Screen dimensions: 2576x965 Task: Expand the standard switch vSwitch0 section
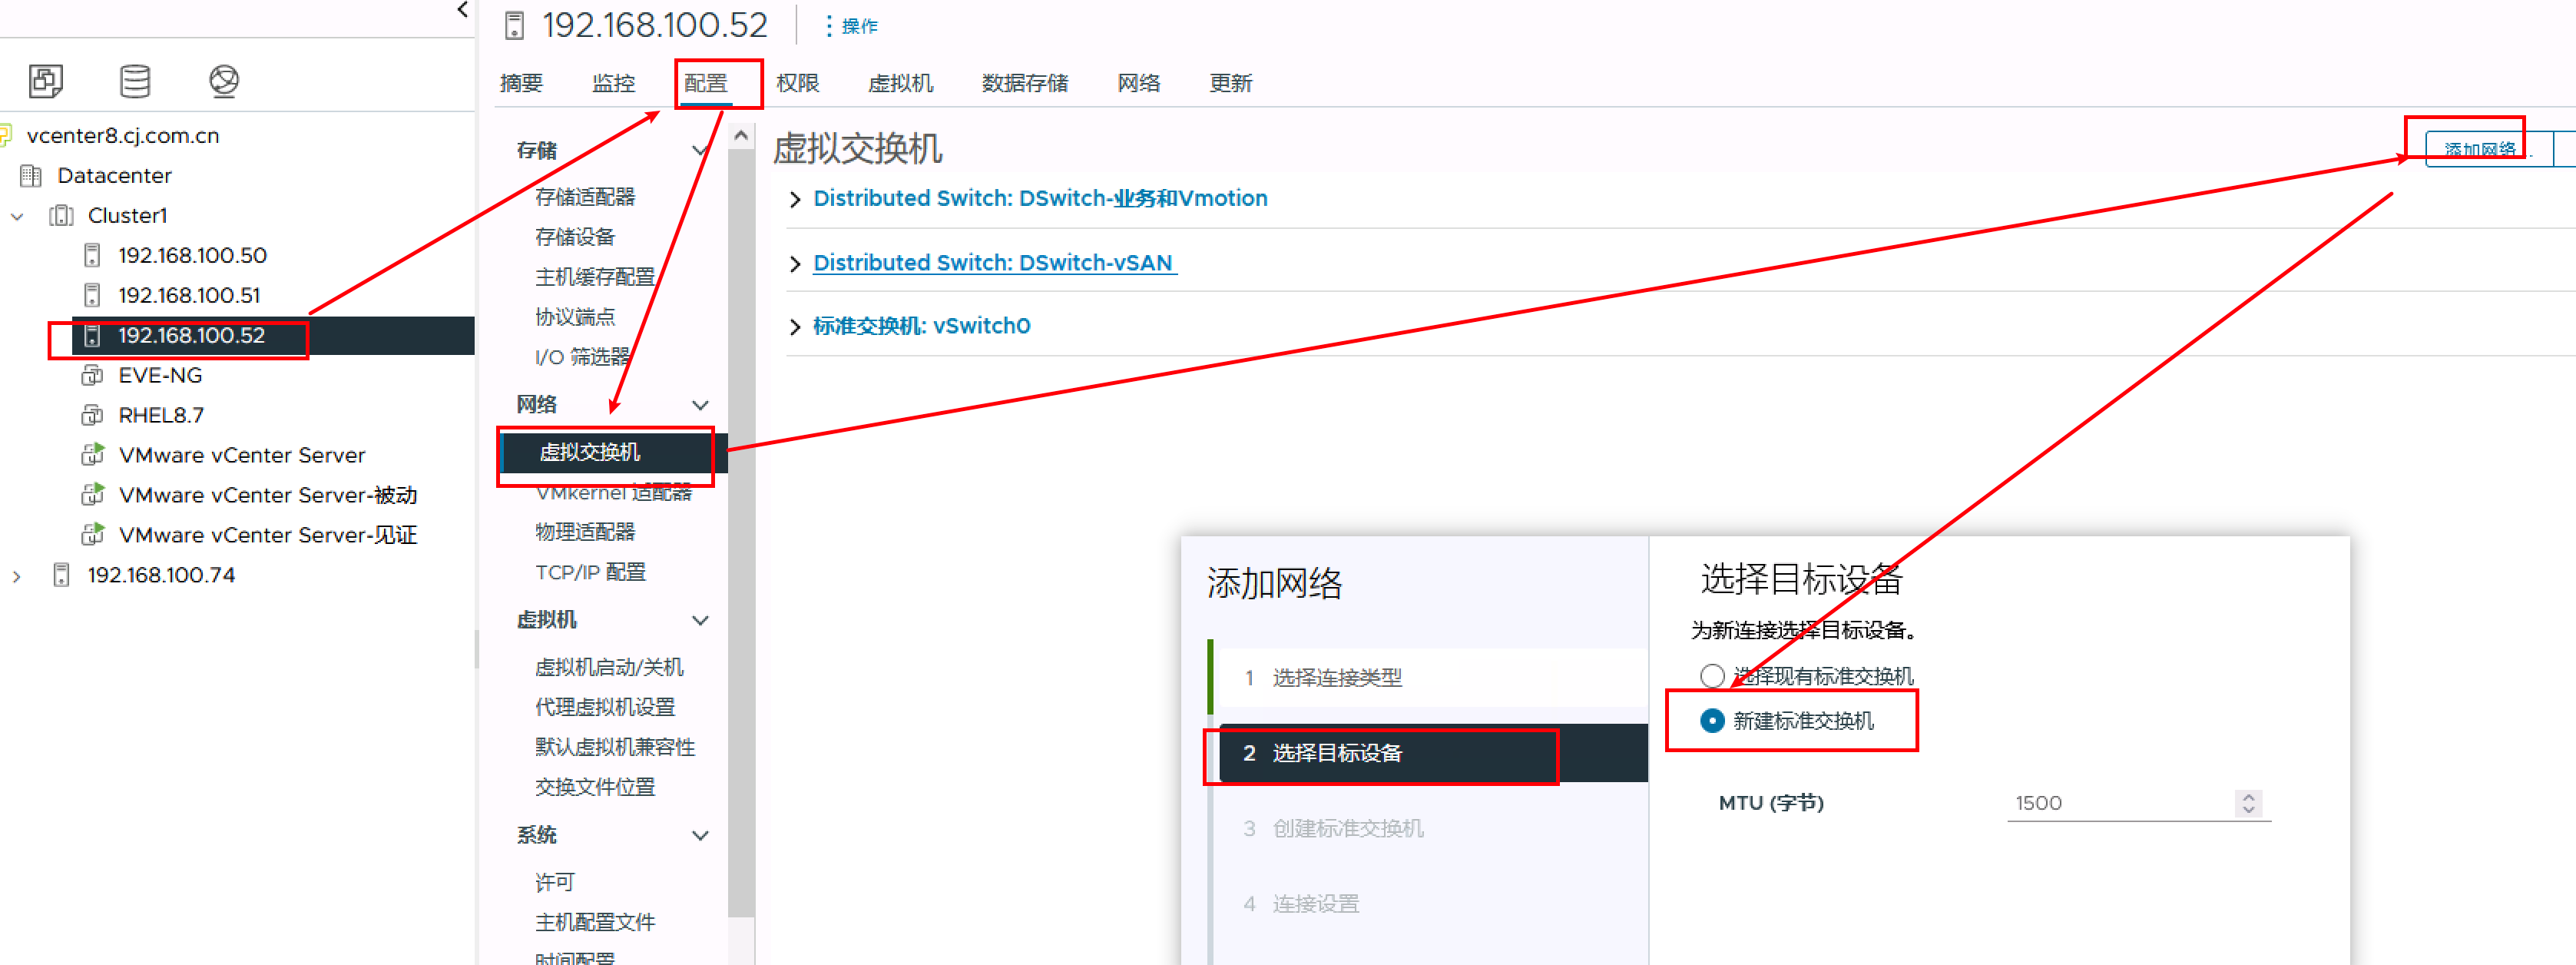(x=795, y=326)
